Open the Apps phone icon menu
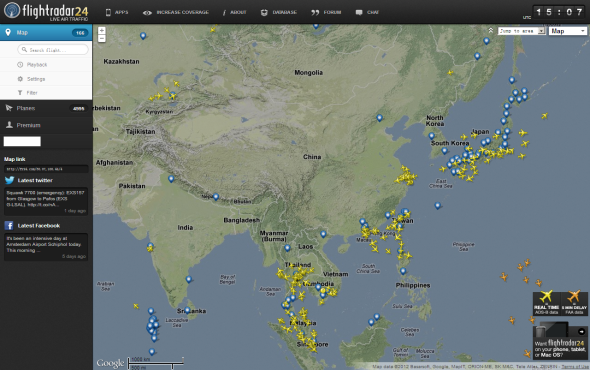590x370 pixels. pos(108,12)
